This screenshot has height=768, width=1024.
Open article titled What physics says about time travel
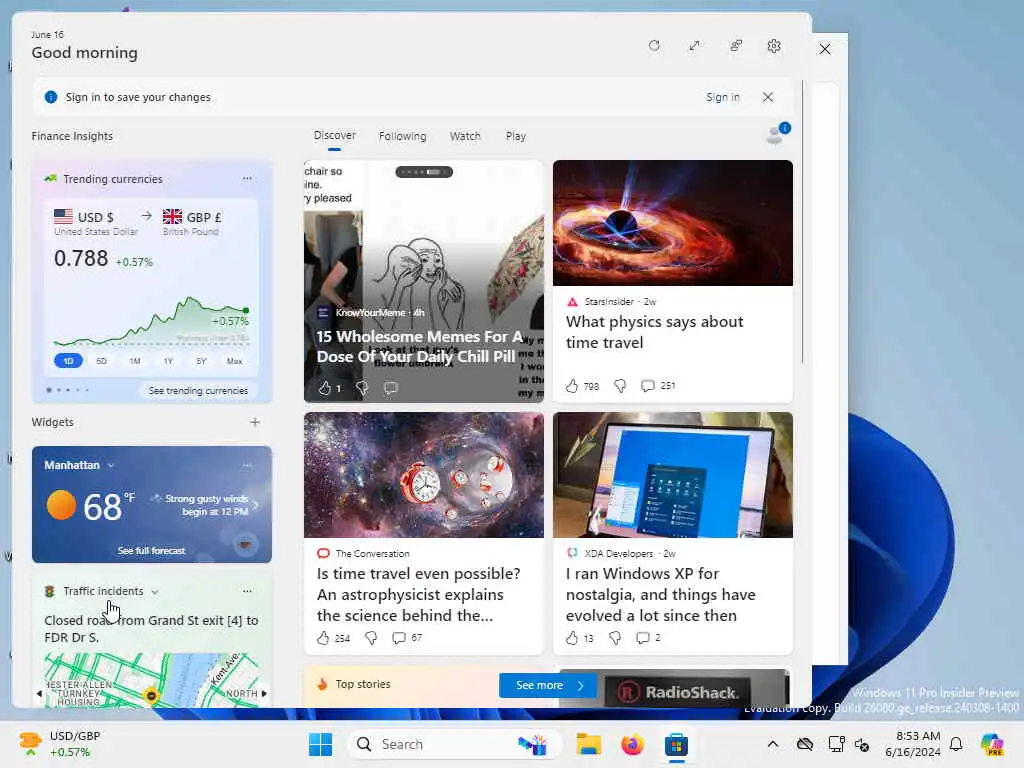pos(654,332)
